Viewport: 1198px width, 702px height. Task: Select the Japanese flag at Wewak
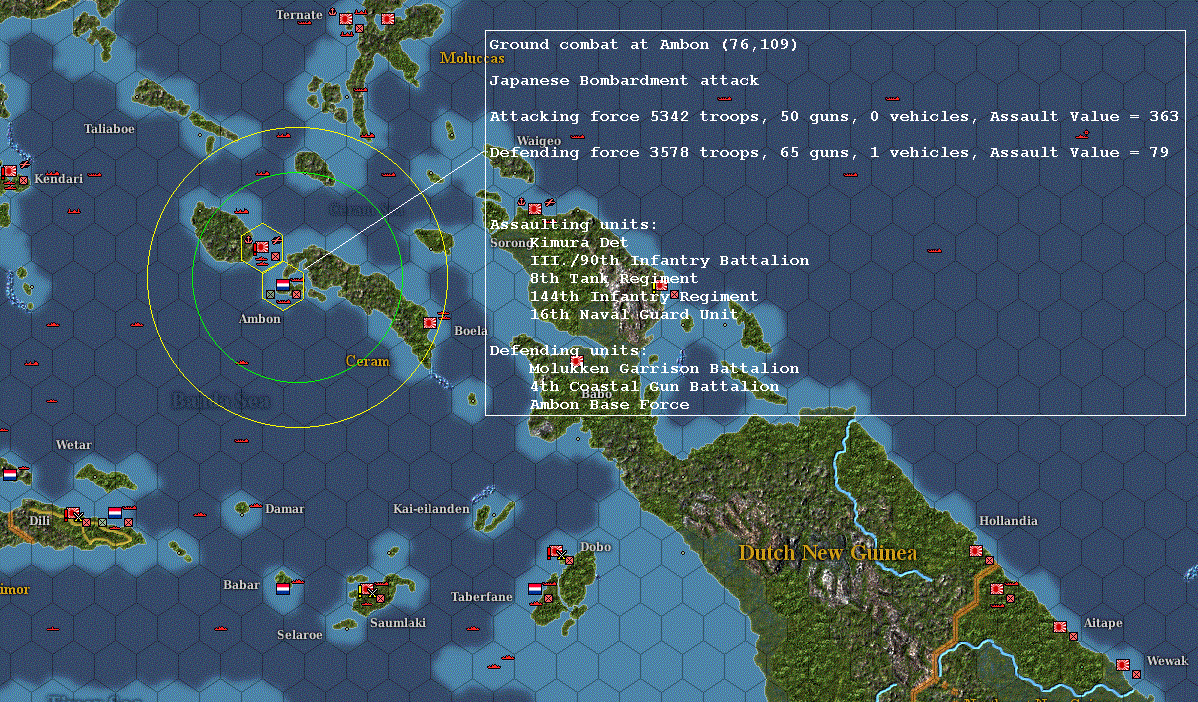click(x=1122, y=665)
